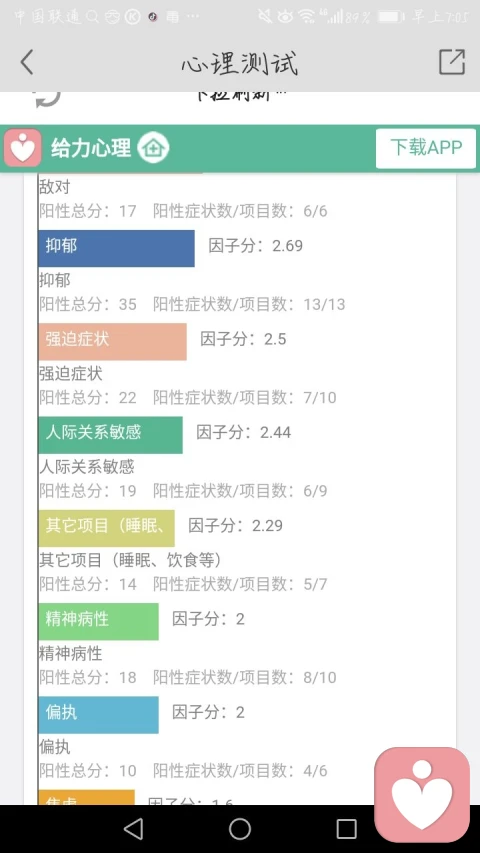Tap the 给力心理 brand title text
This screenshot has width=480, height=853.
coord(91,148)
